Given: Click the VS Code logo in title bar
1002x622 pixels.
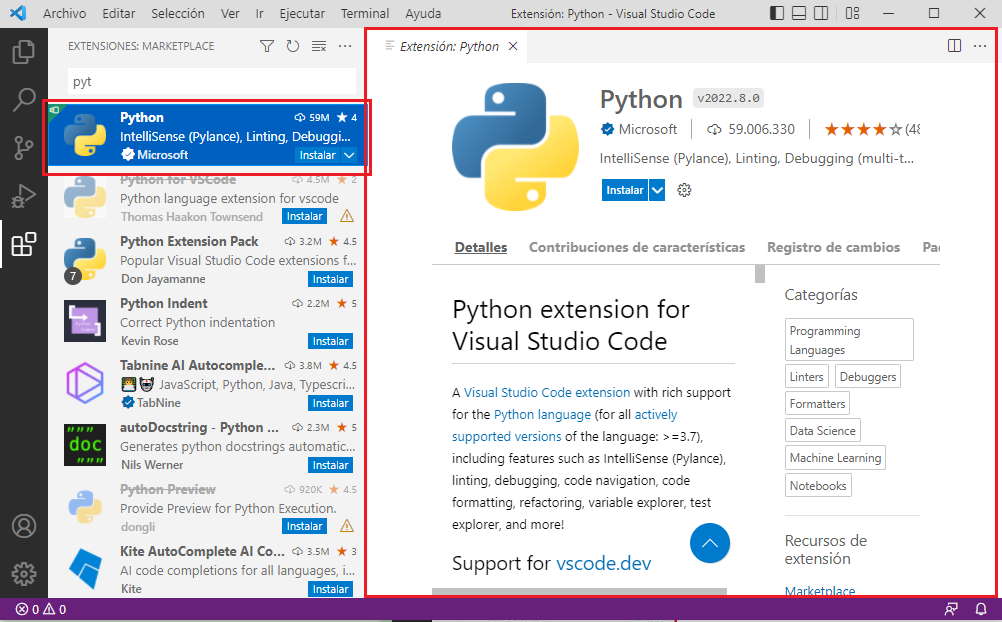Looking at the screenshot, I should coord(18,13).
